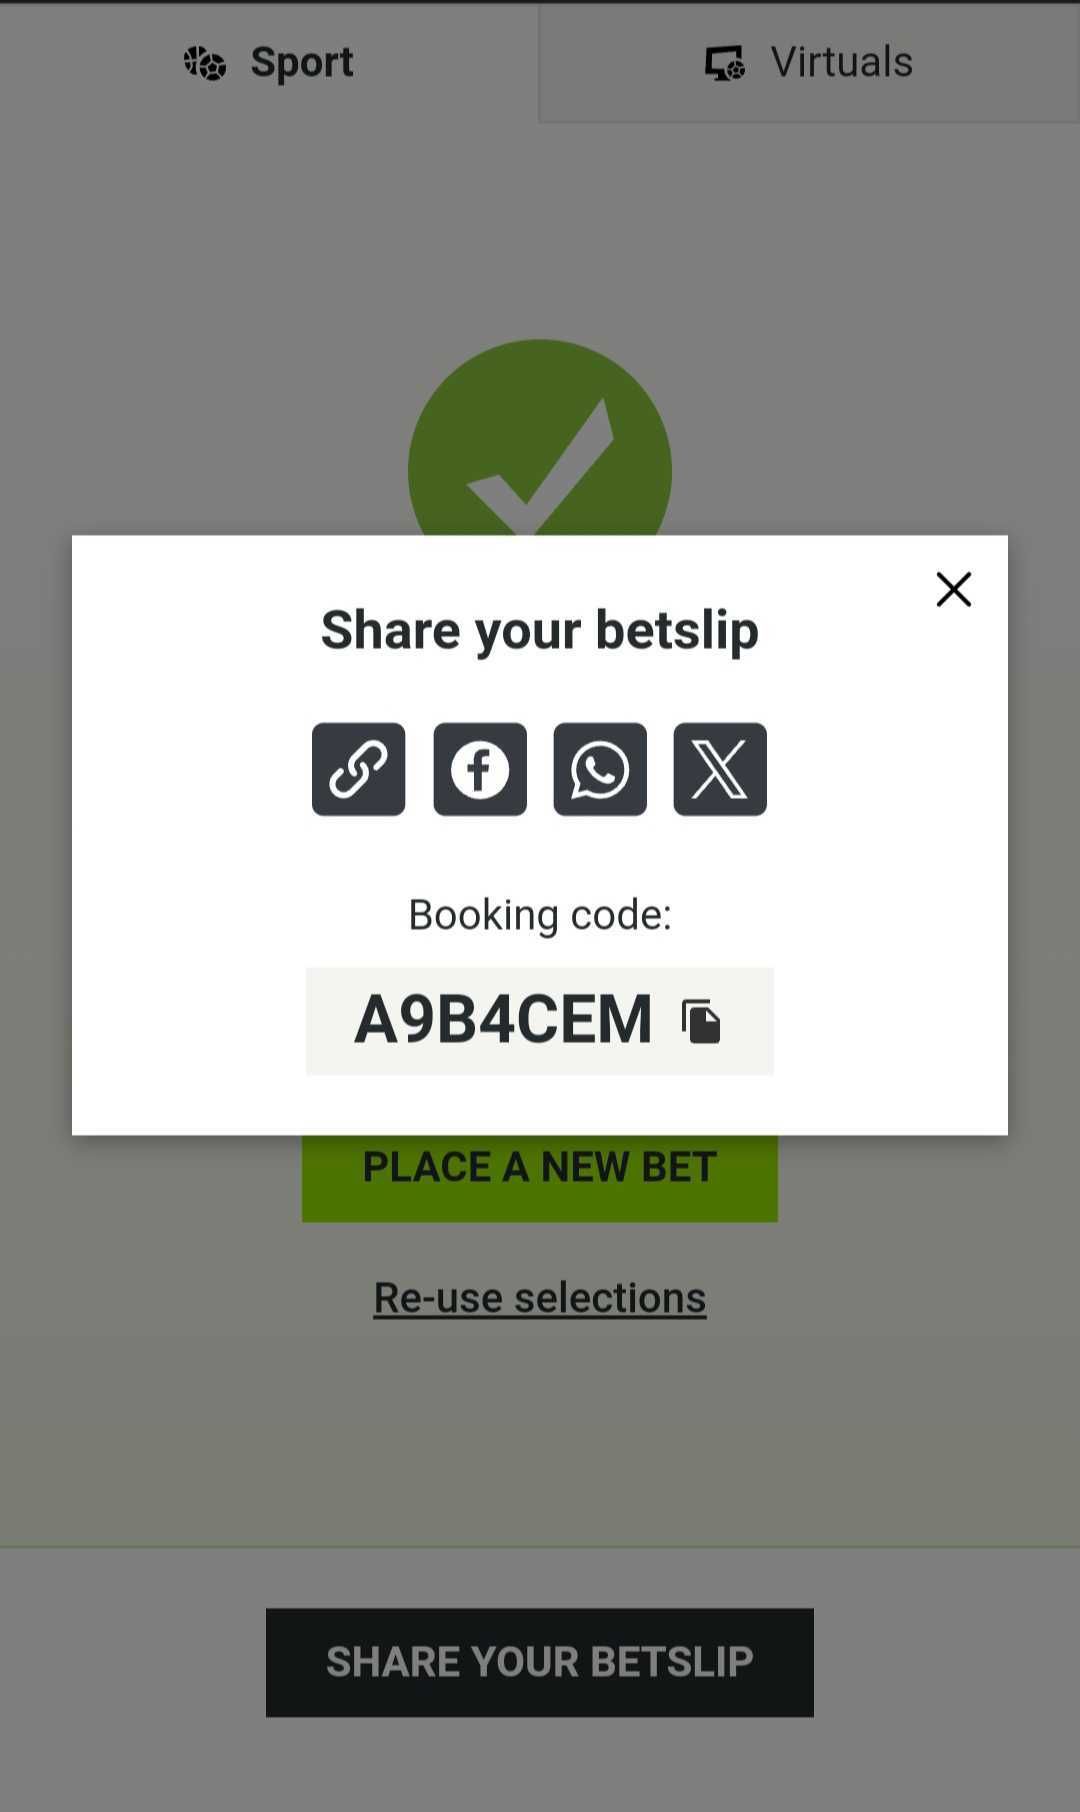Switch to the Virtuals tab
This screenshot has height=1812, width=1080.
(809, 62)
